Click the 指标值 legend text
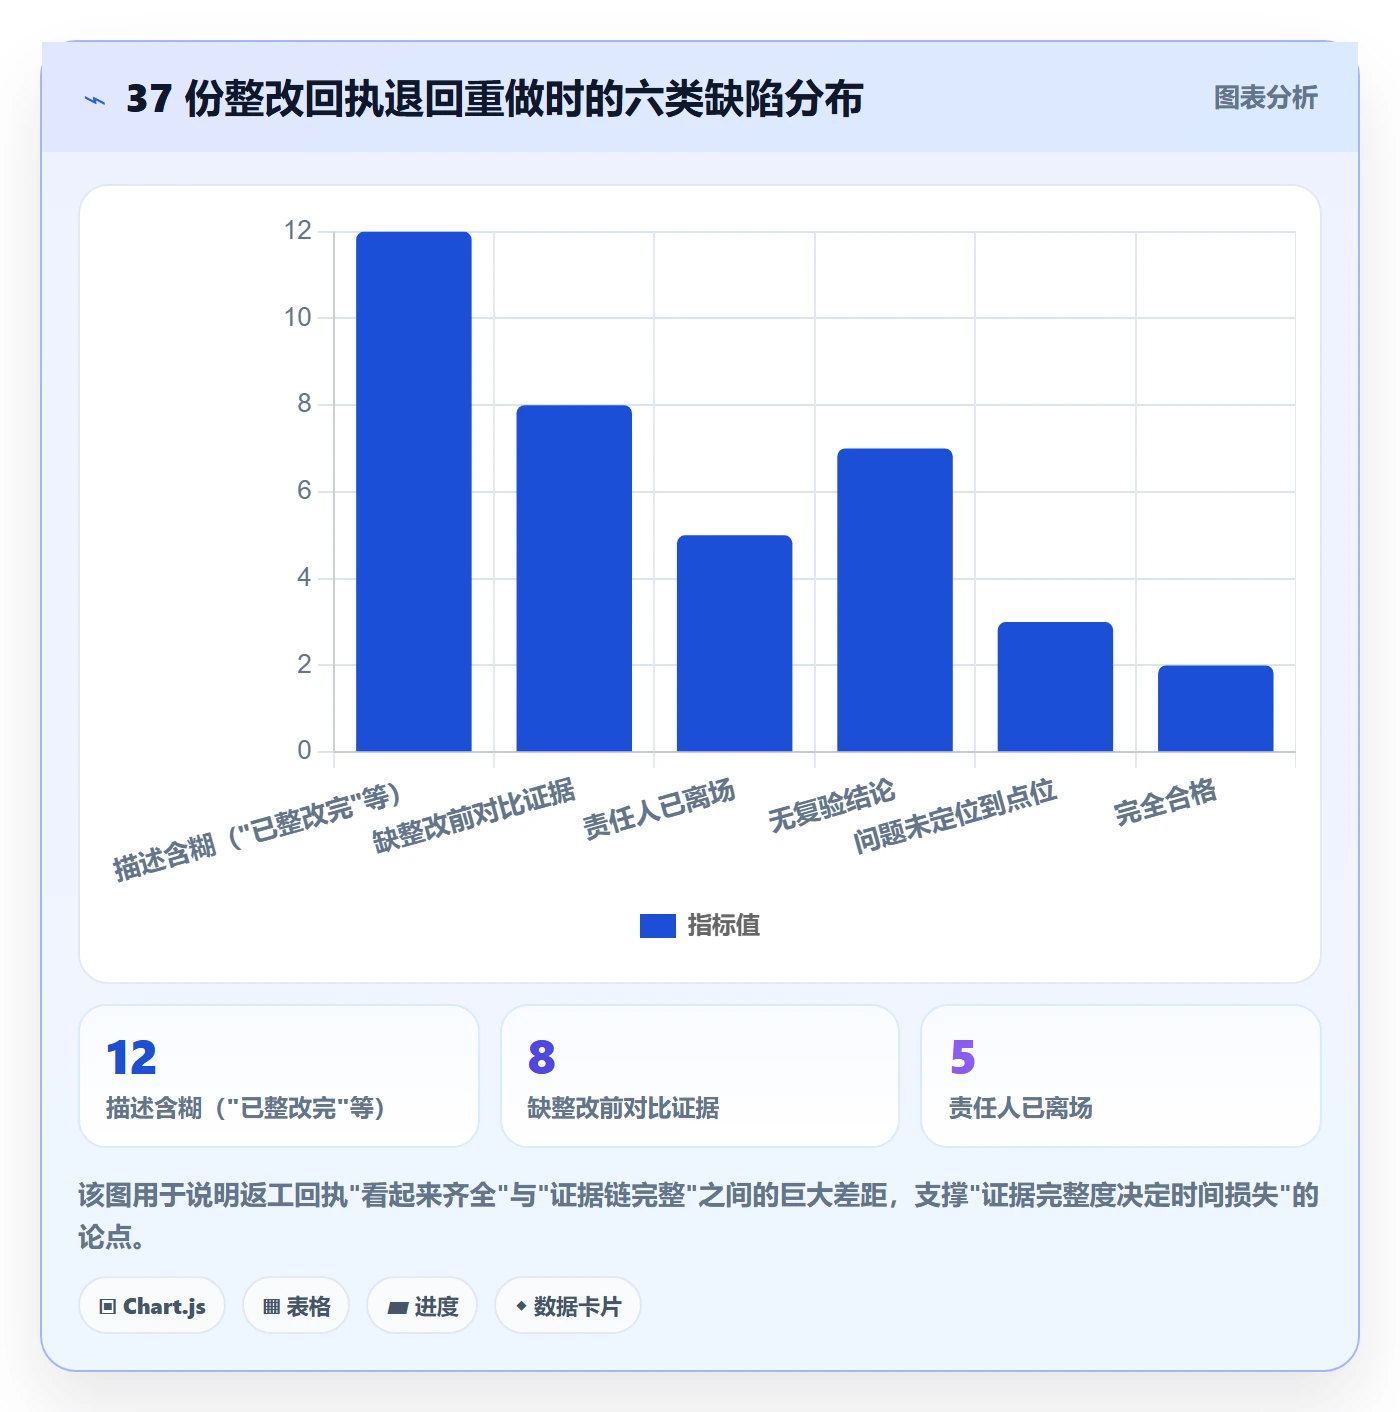Viewport: 1400px width, 1412px height. point(724,926)
